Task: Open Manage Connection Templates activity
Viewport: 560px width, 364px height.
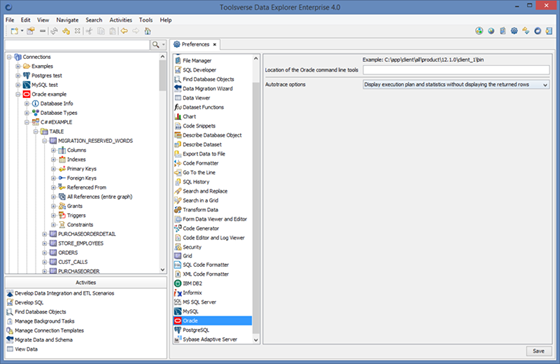Action: (49, 330)
